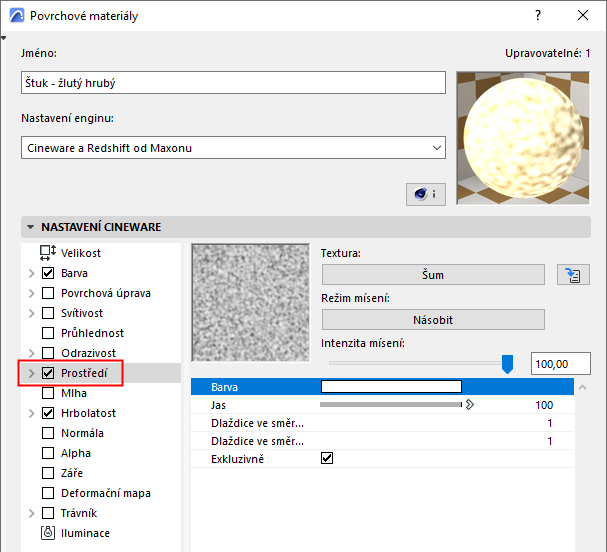
Task: Expand the Povrchová úprava tree item
Action: pyautogui.click(x=31, y=293)
